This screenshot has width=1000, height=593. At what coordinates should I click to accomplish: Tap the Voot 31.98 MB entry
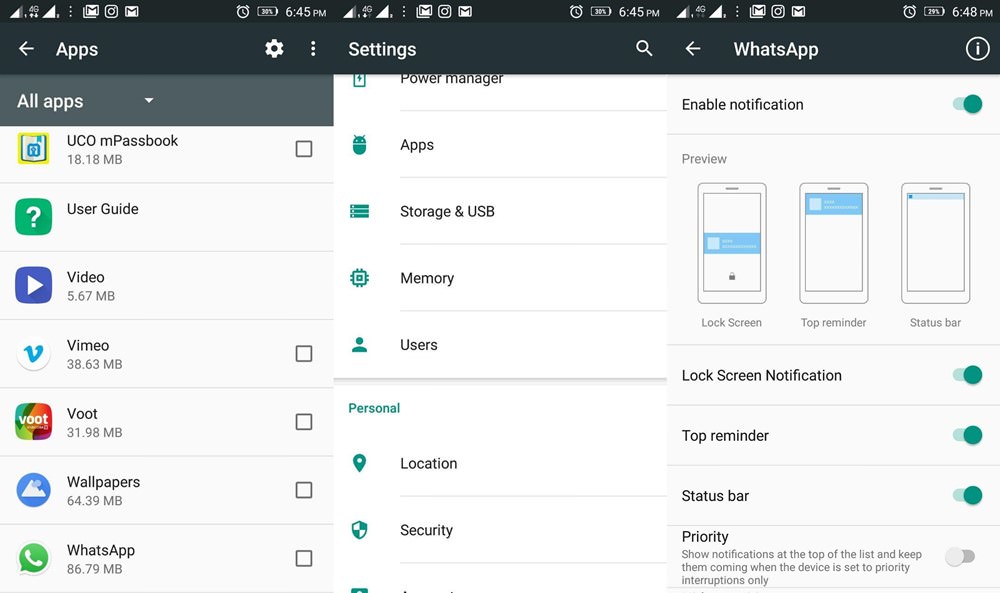pos(166,422)
